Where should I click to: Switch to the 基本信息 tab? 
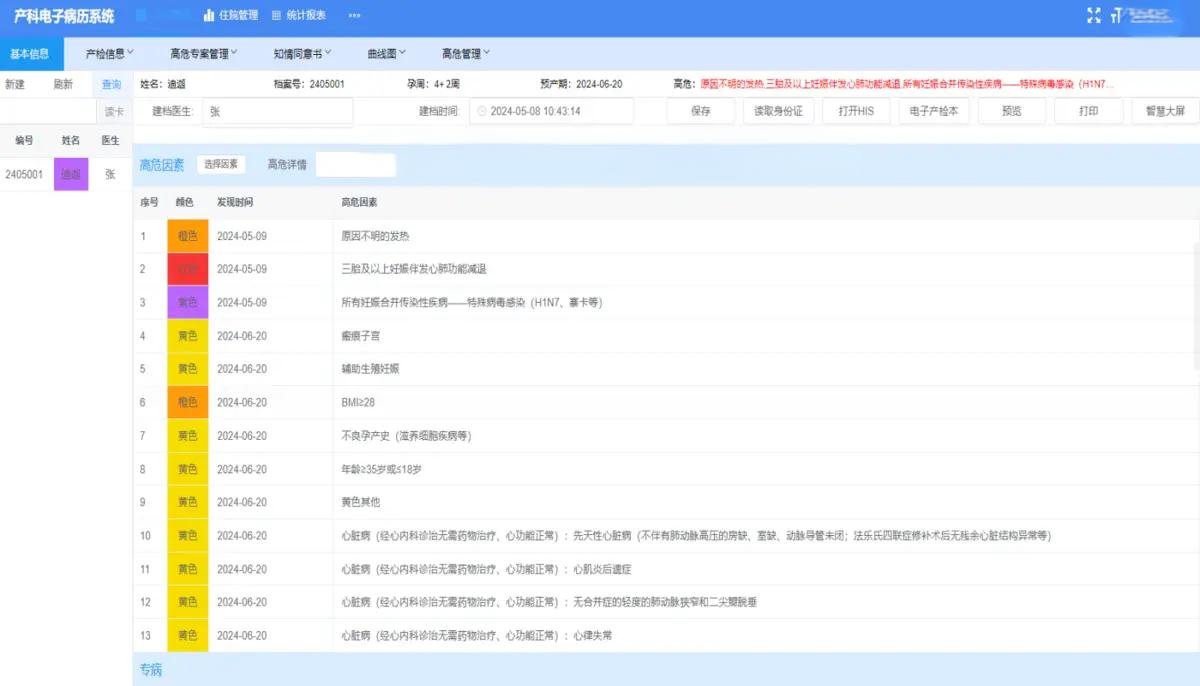[31, 54]
